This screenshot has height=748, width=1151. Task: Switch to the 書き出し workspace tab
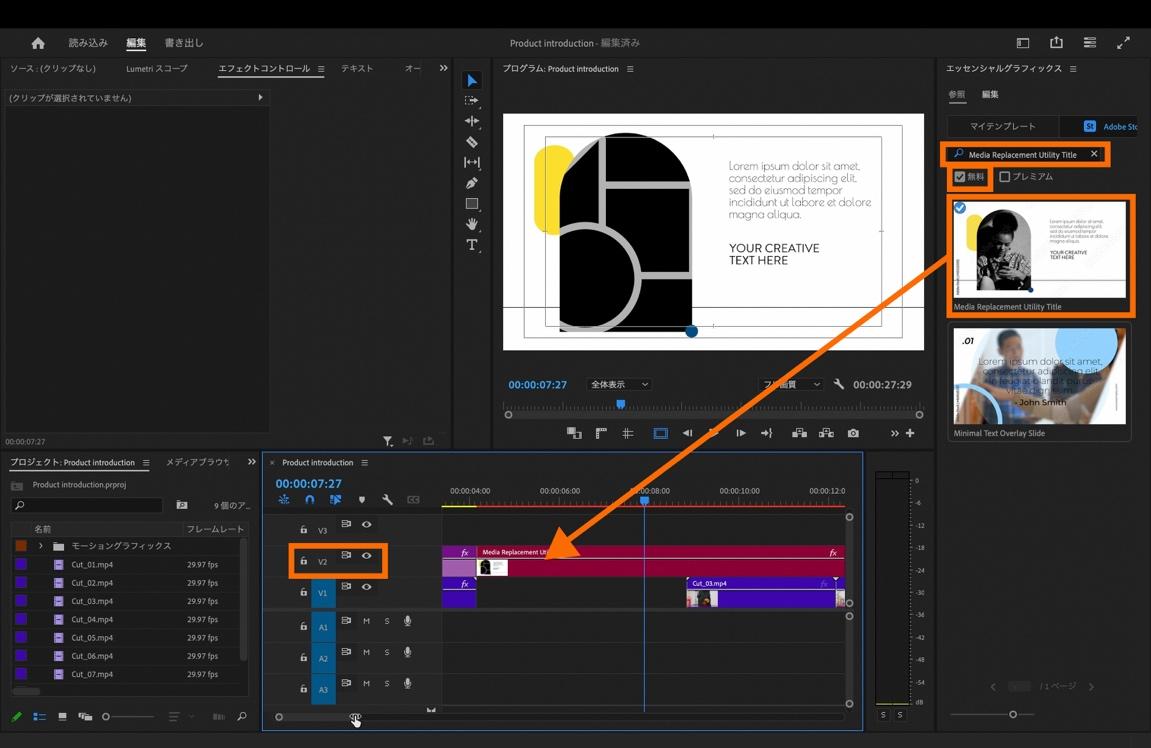183,43
